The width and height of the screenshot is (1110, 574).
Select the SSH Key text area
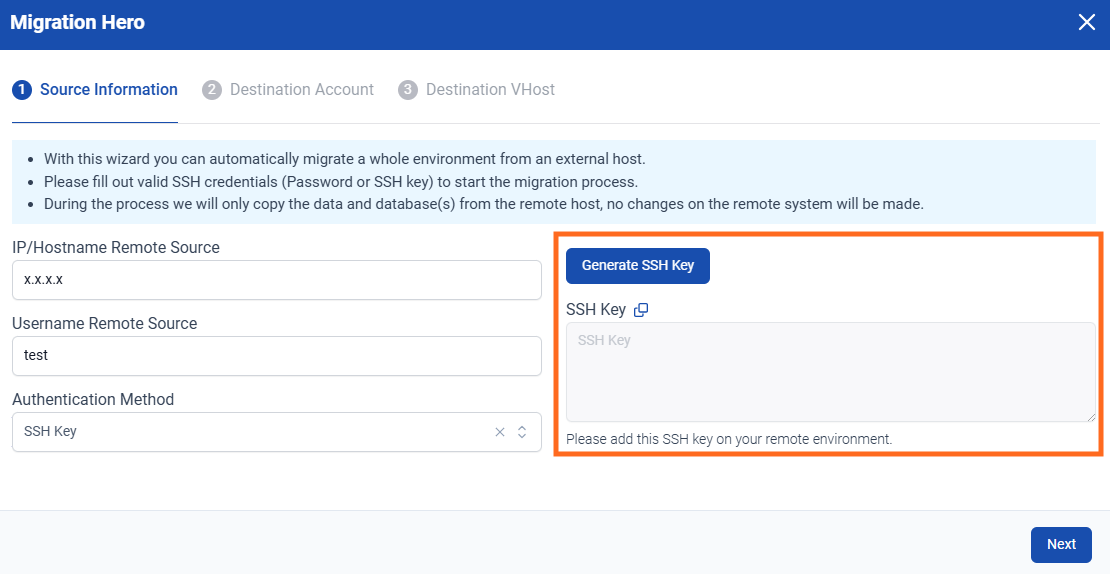(x=830, y=372)
